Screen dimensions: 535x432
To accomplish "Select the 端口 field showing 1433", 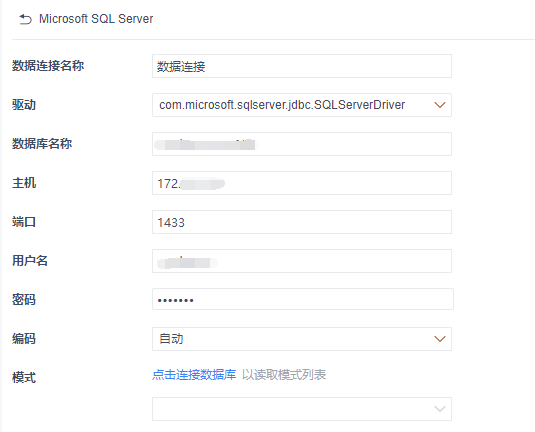I will [x=302, y=222].
